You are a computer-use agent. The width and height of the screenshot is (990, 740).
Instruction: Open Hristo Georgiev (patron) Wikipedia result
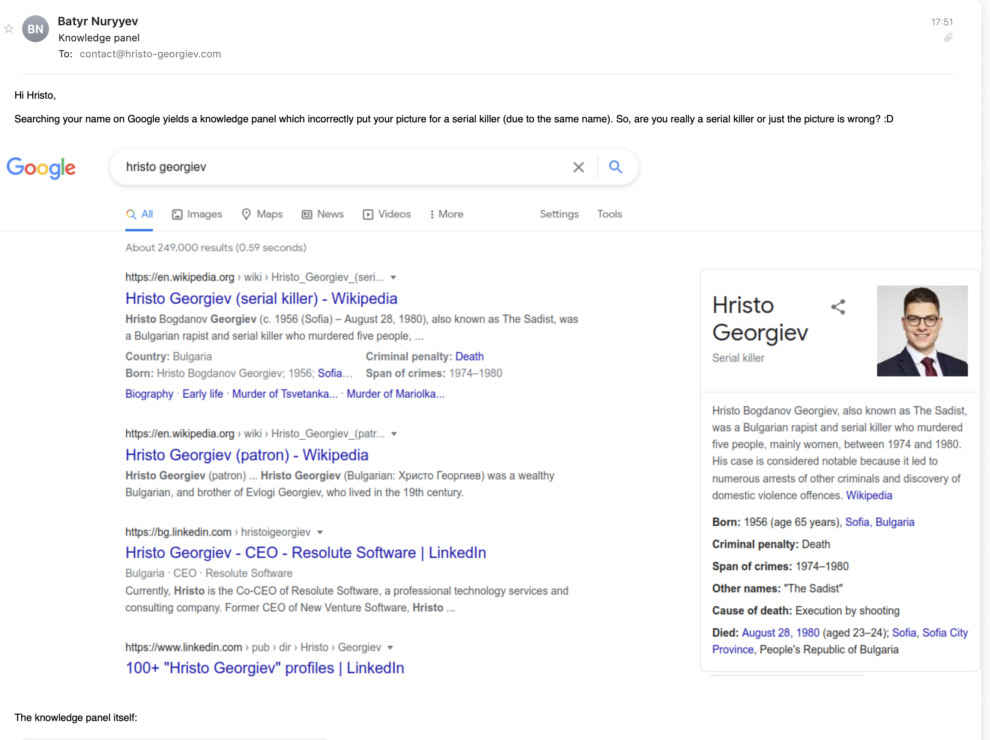point(247,455)
